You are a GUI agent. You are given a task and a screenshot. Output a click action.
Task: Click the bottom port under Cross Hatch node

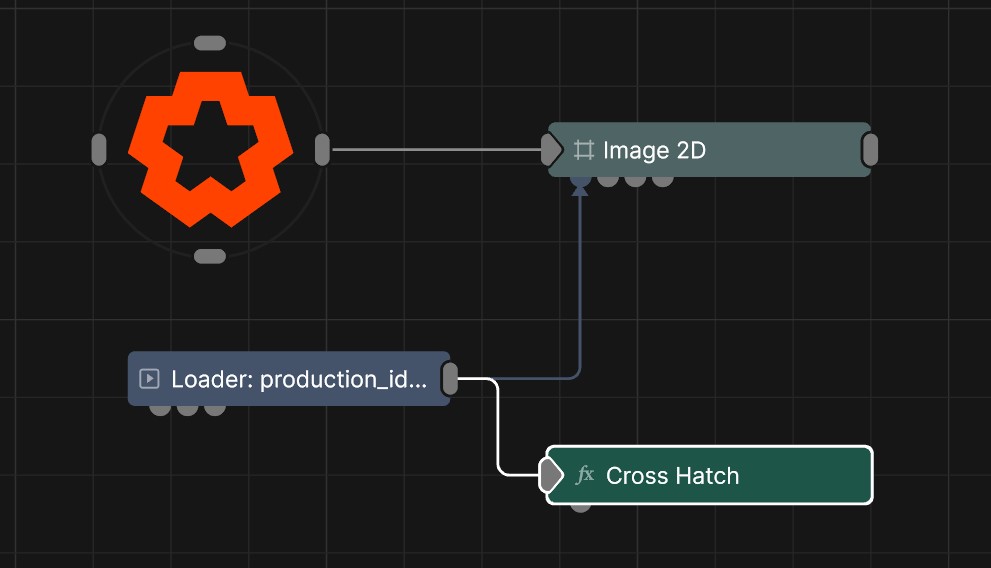580,506
